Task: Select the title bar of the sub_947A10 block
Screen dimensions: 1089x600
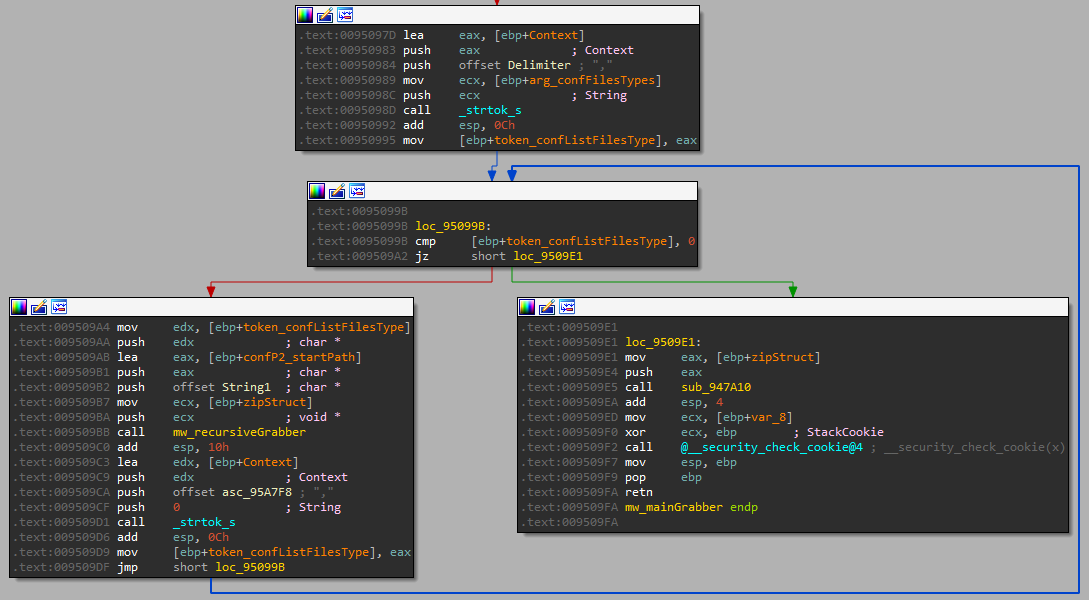Action: click(792, 307)
